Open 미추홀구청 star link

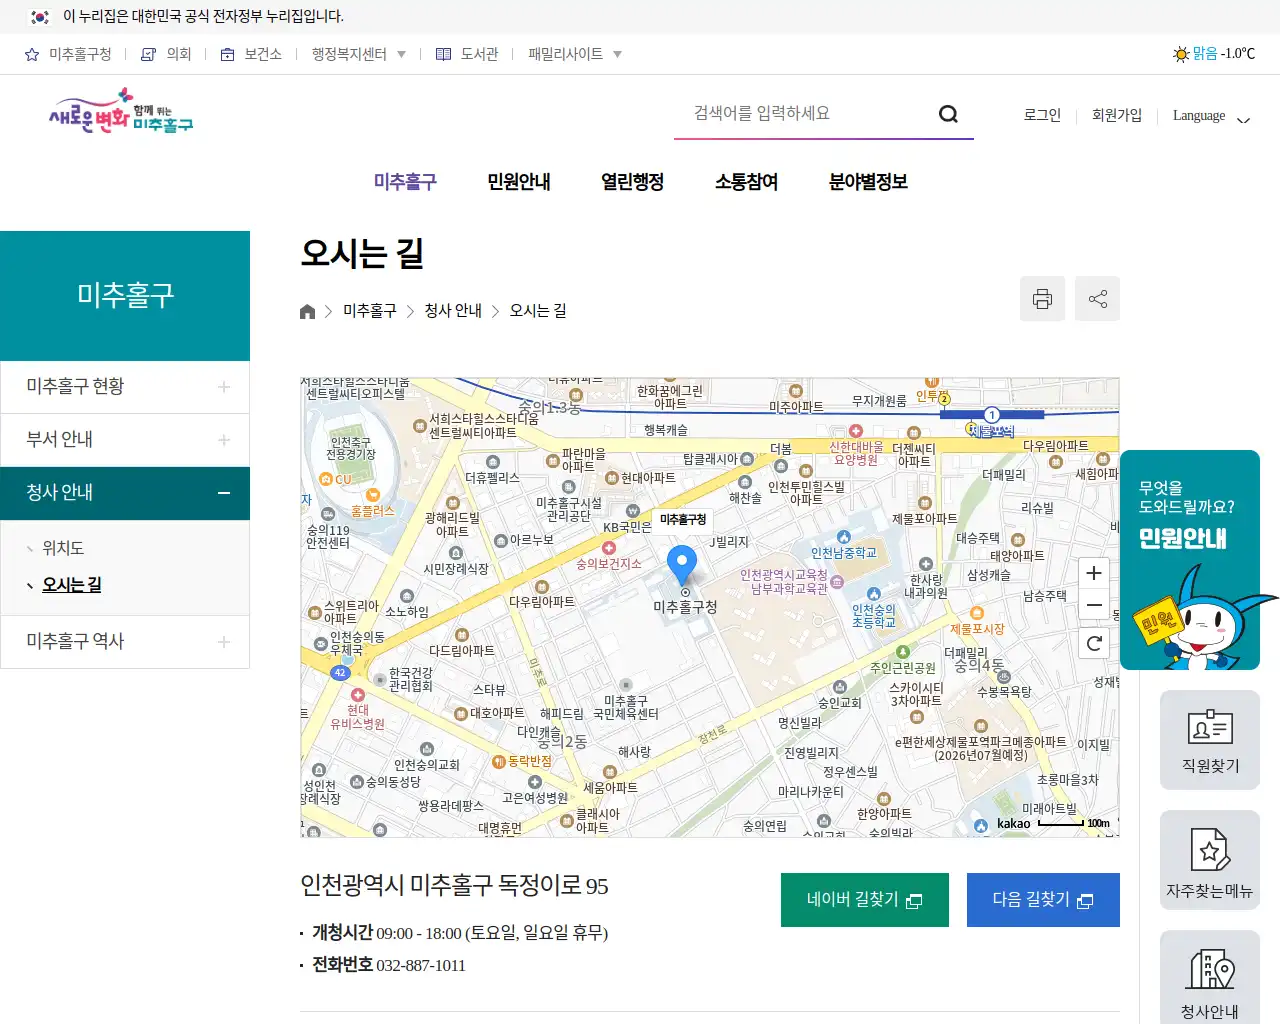click(68, 54)
